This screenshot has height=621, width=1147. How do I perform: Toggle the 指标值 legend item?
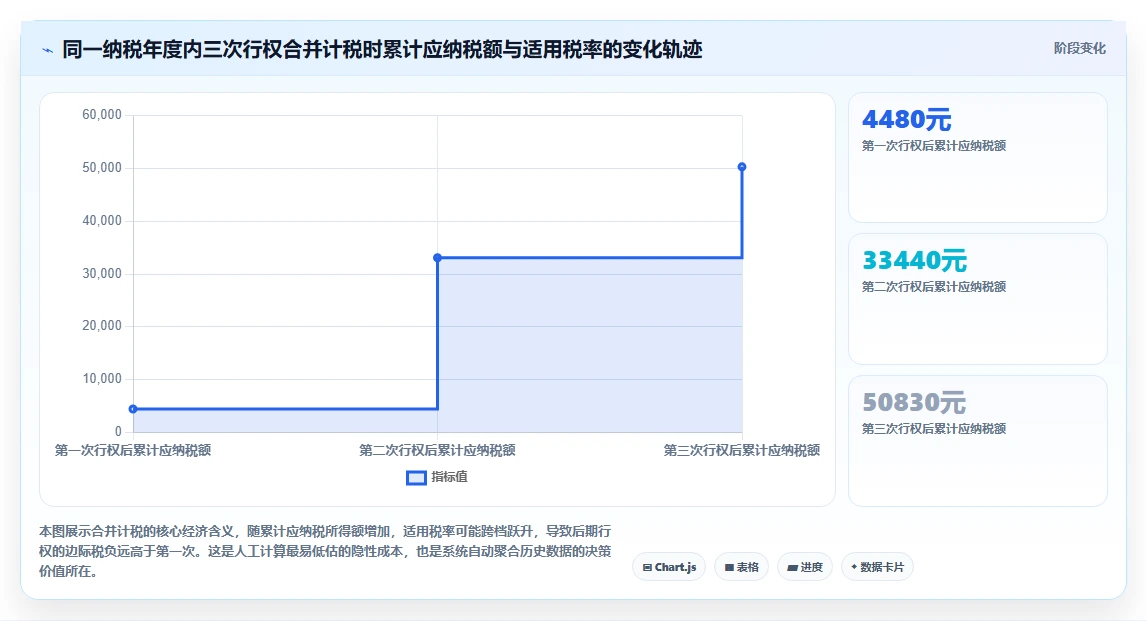pos(437,477)
